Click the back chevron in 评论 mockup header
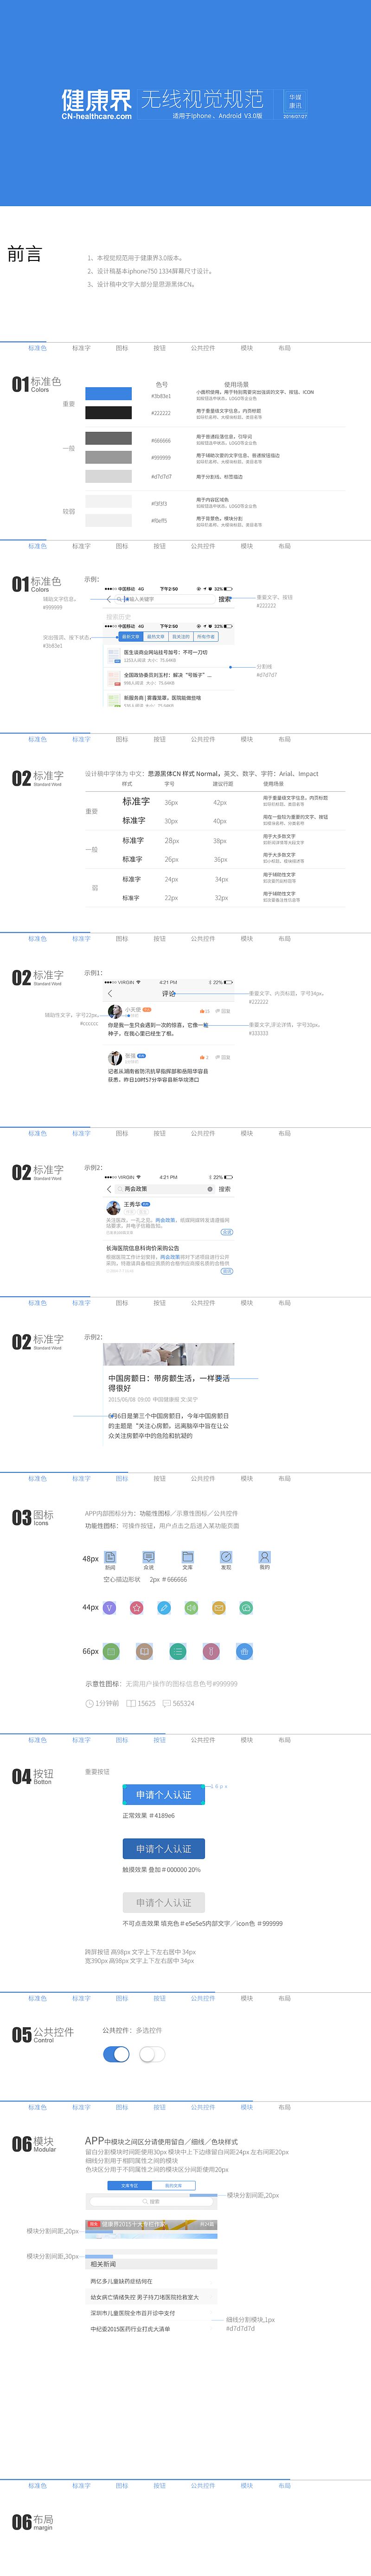This screenshot has height=2576, width=371. pos(110,994)
